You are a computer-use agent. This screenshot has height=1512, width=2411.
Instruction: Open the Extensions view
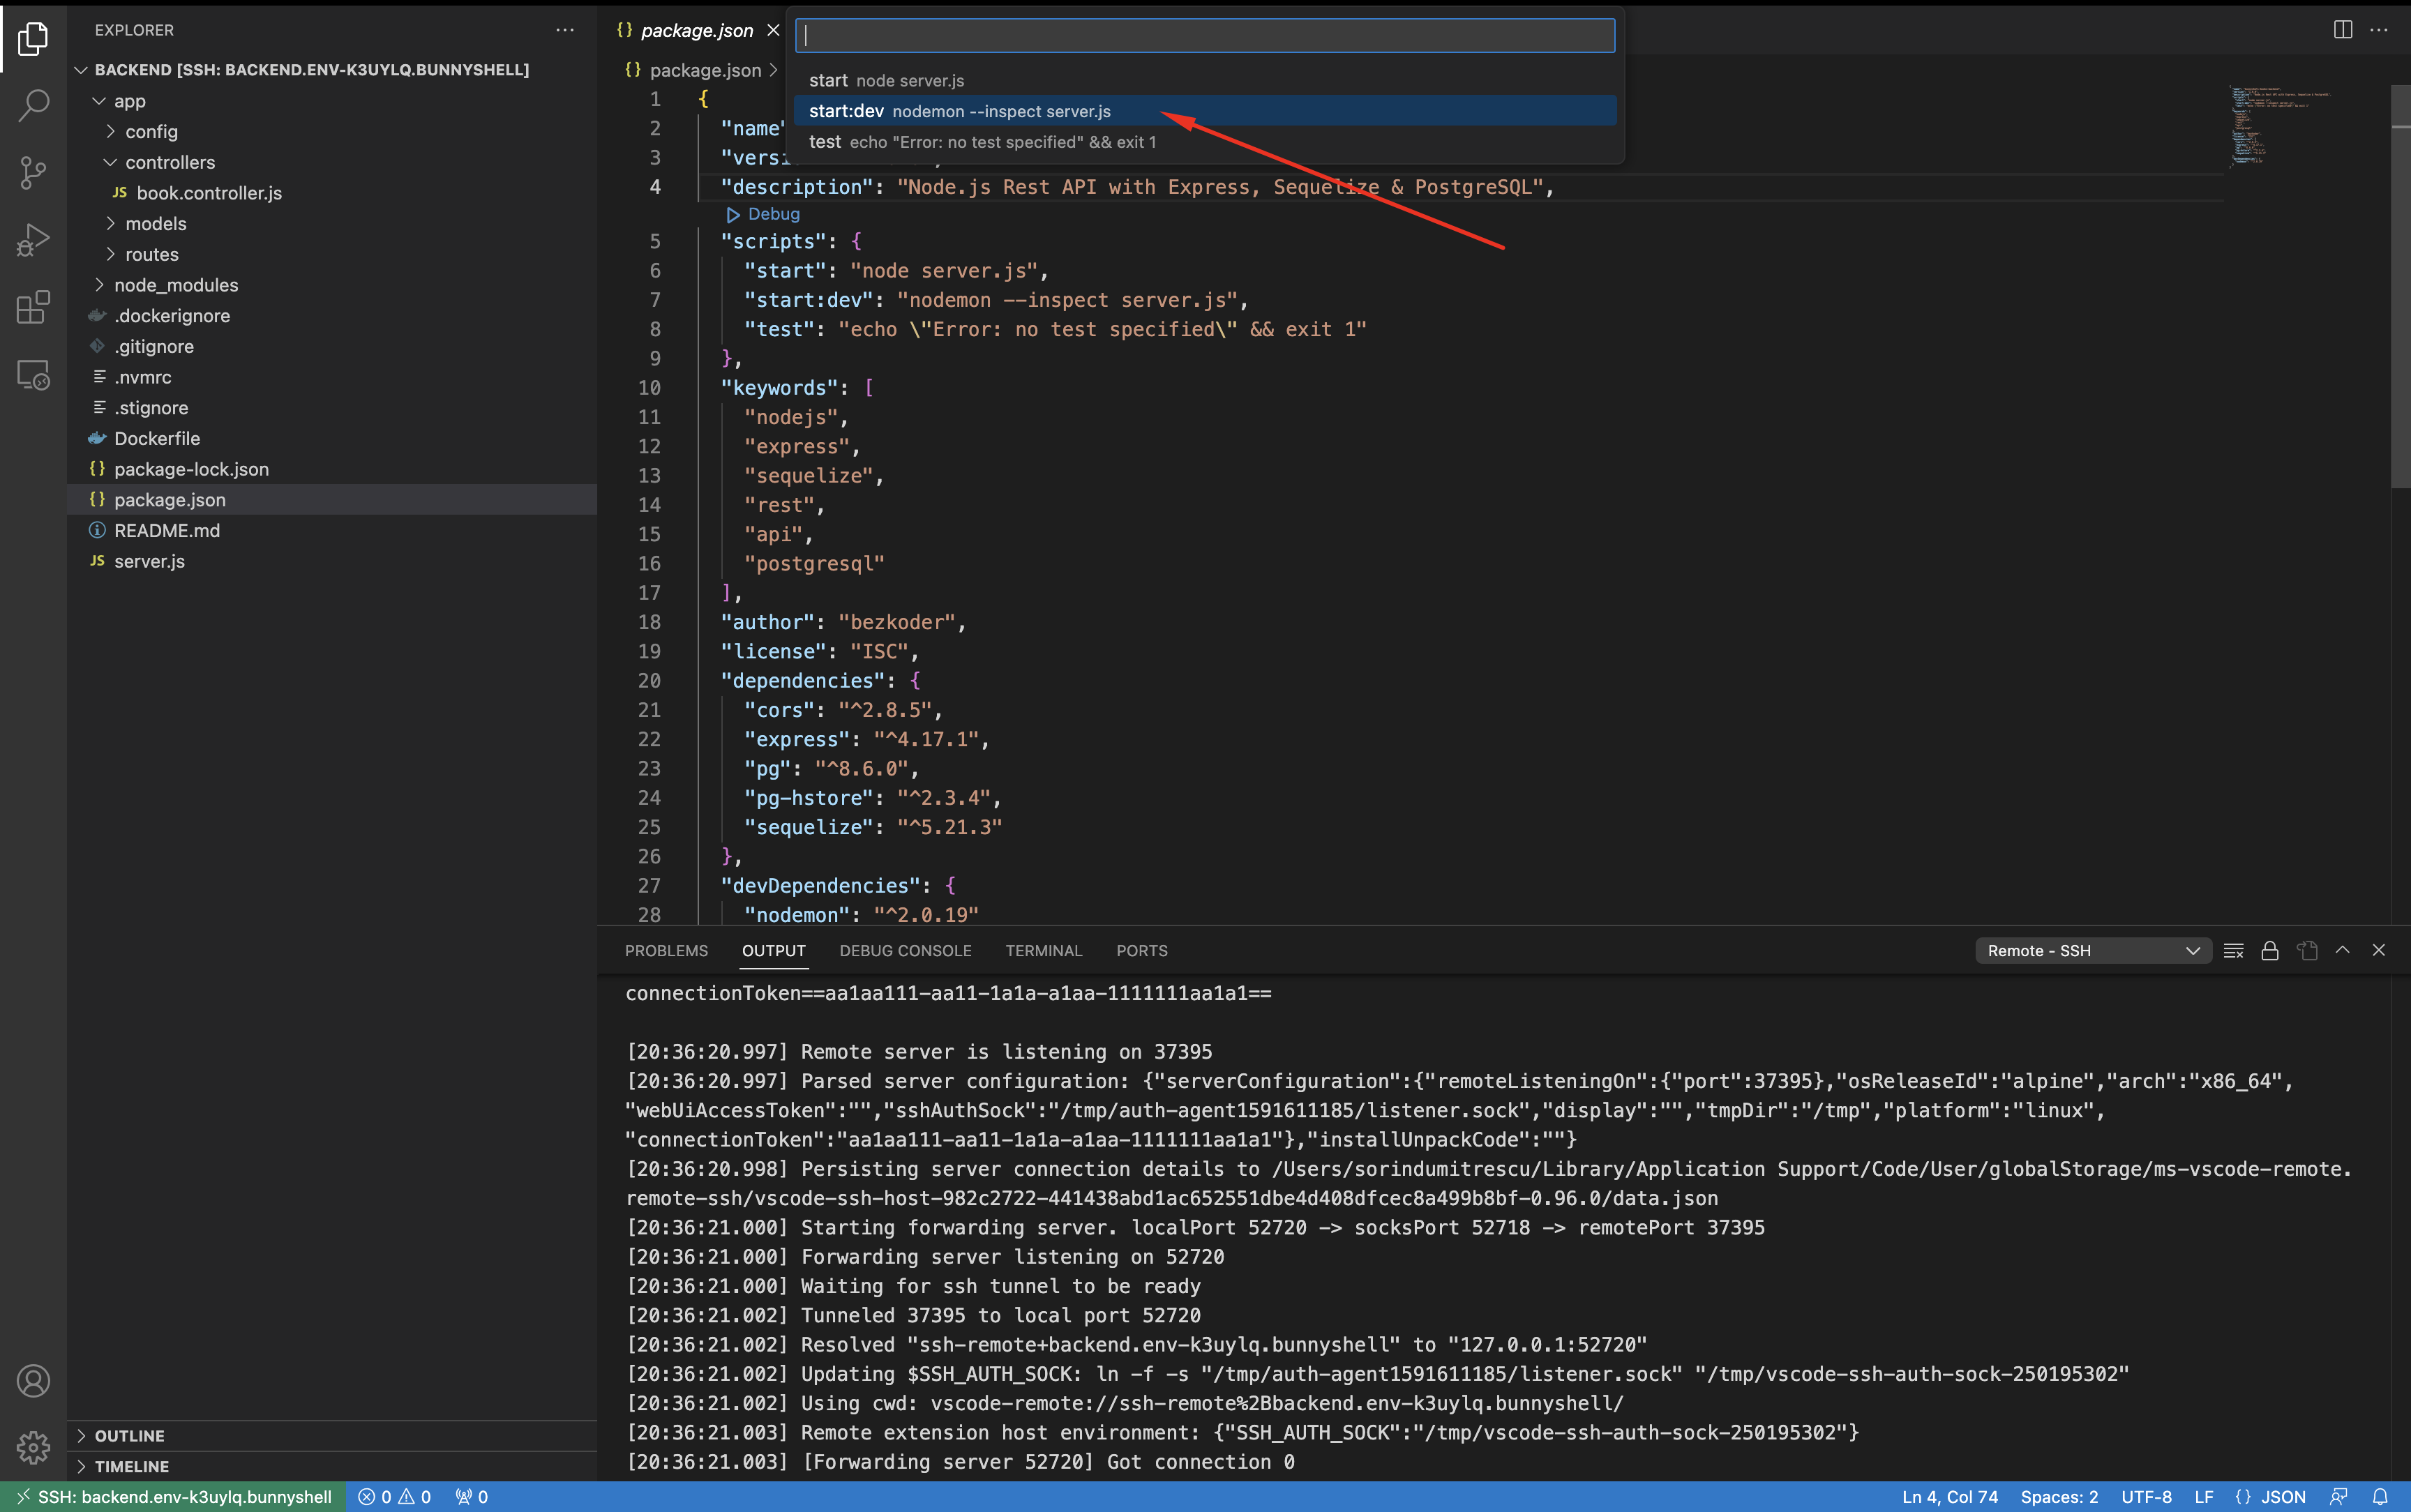pos(33,307)
